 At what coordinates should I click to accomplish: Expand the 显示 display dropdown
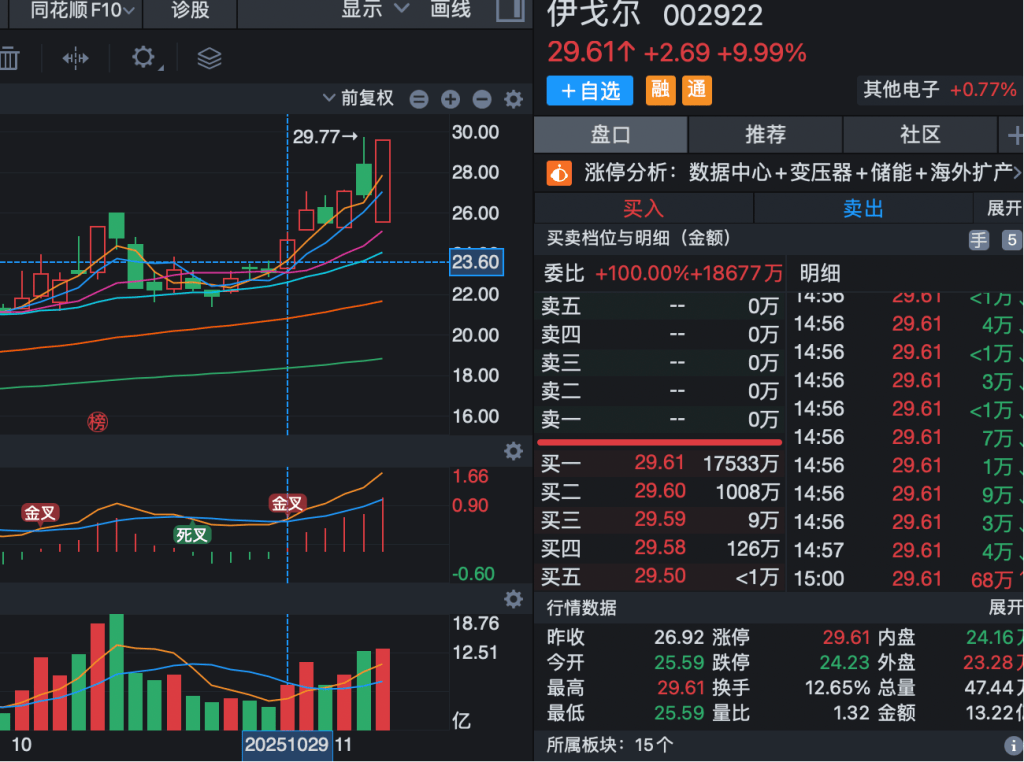coord(375,10)
